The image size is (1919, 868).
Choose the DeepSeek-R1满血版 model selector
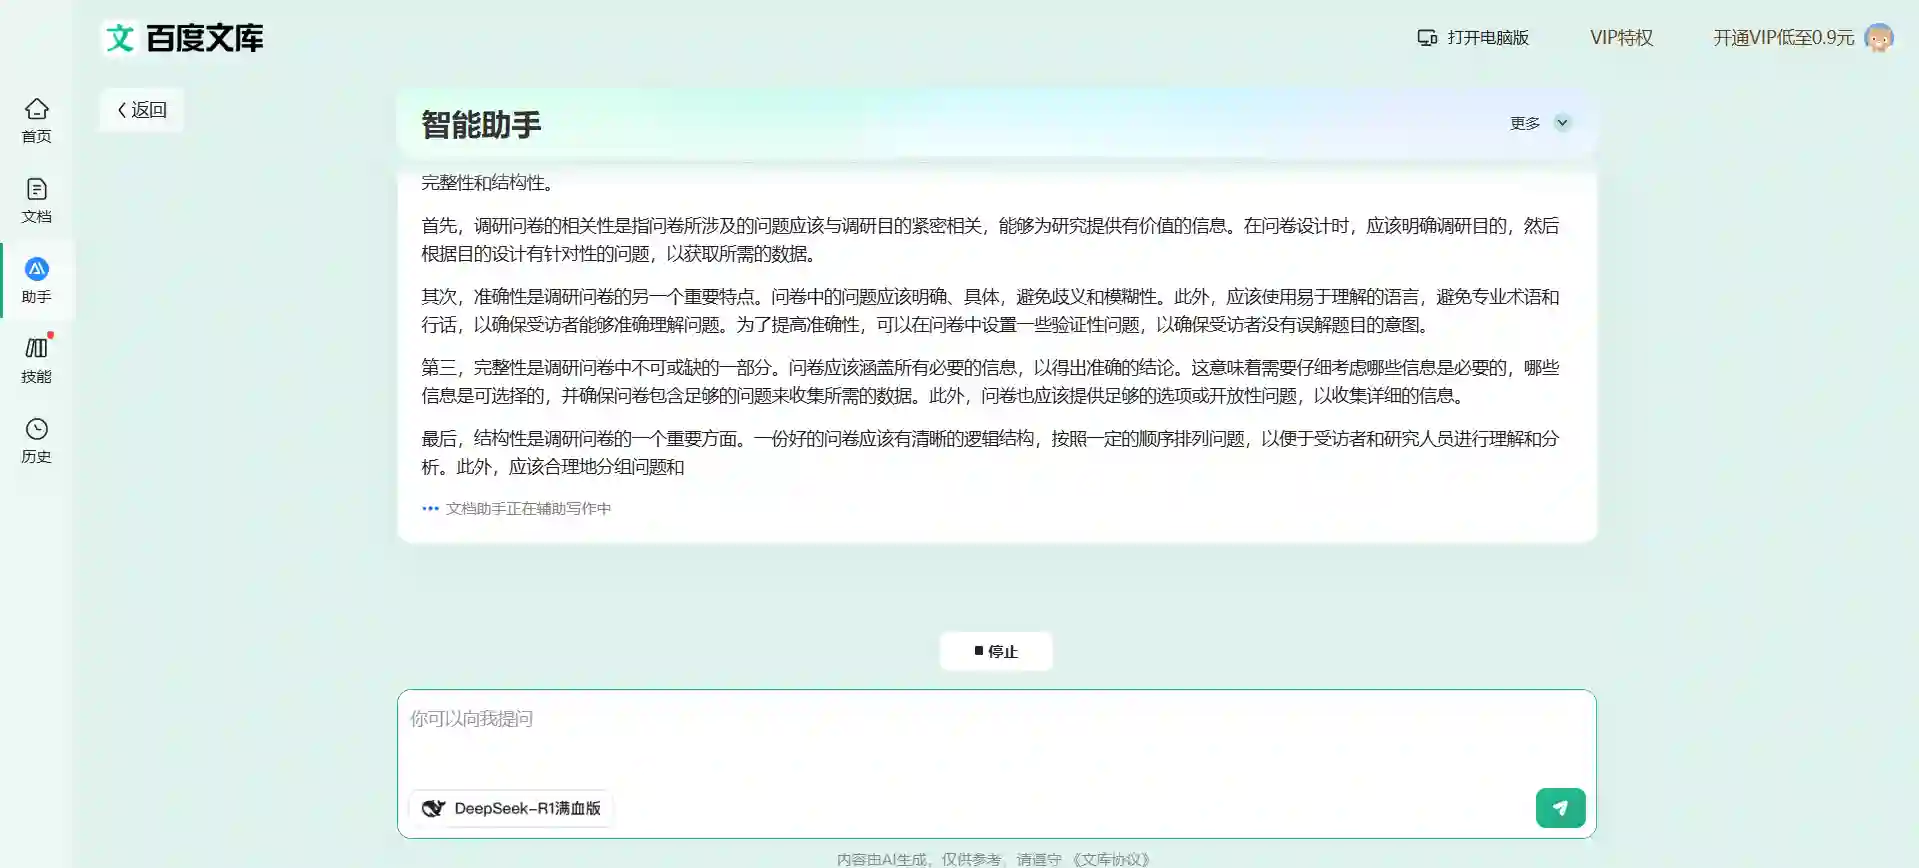[511, 808]
